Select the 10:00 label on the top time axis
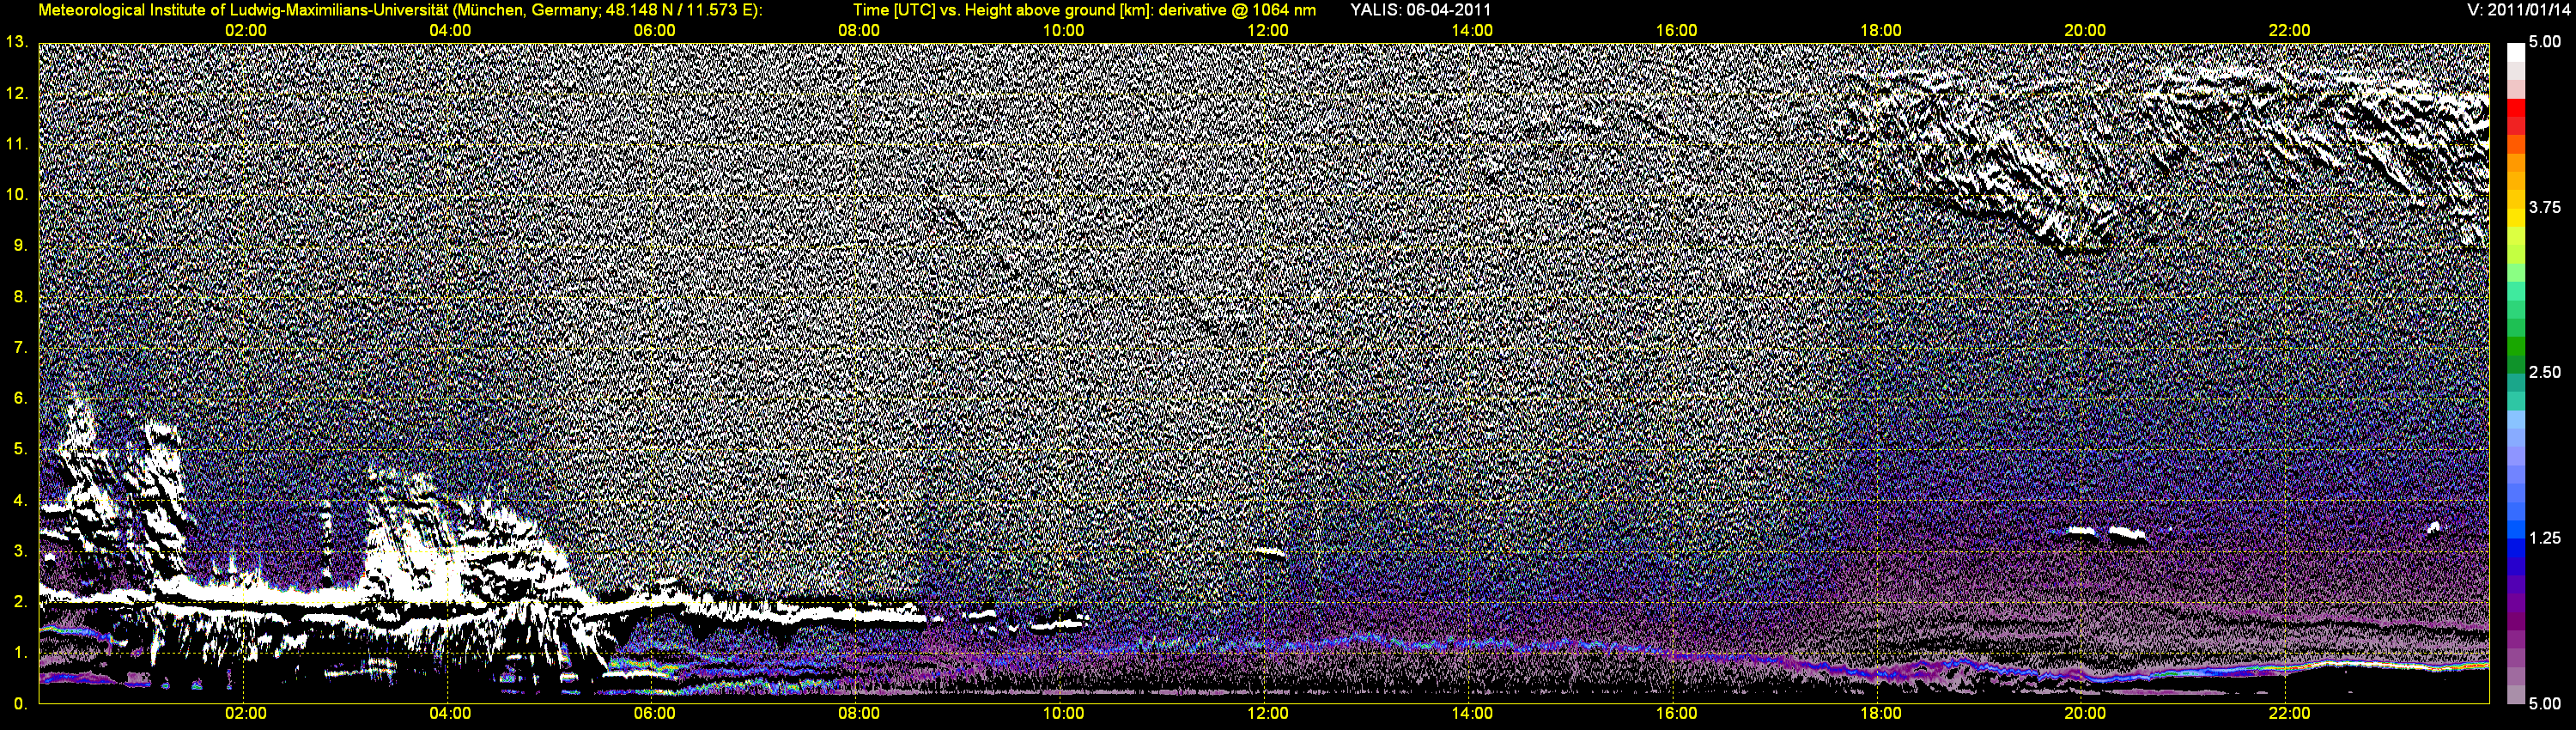The image size is (2576, 730). (1063, 31)
